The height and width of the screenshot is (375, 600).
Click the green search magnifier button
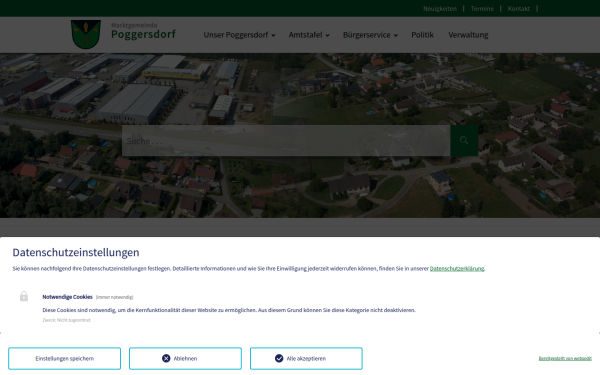464,140
